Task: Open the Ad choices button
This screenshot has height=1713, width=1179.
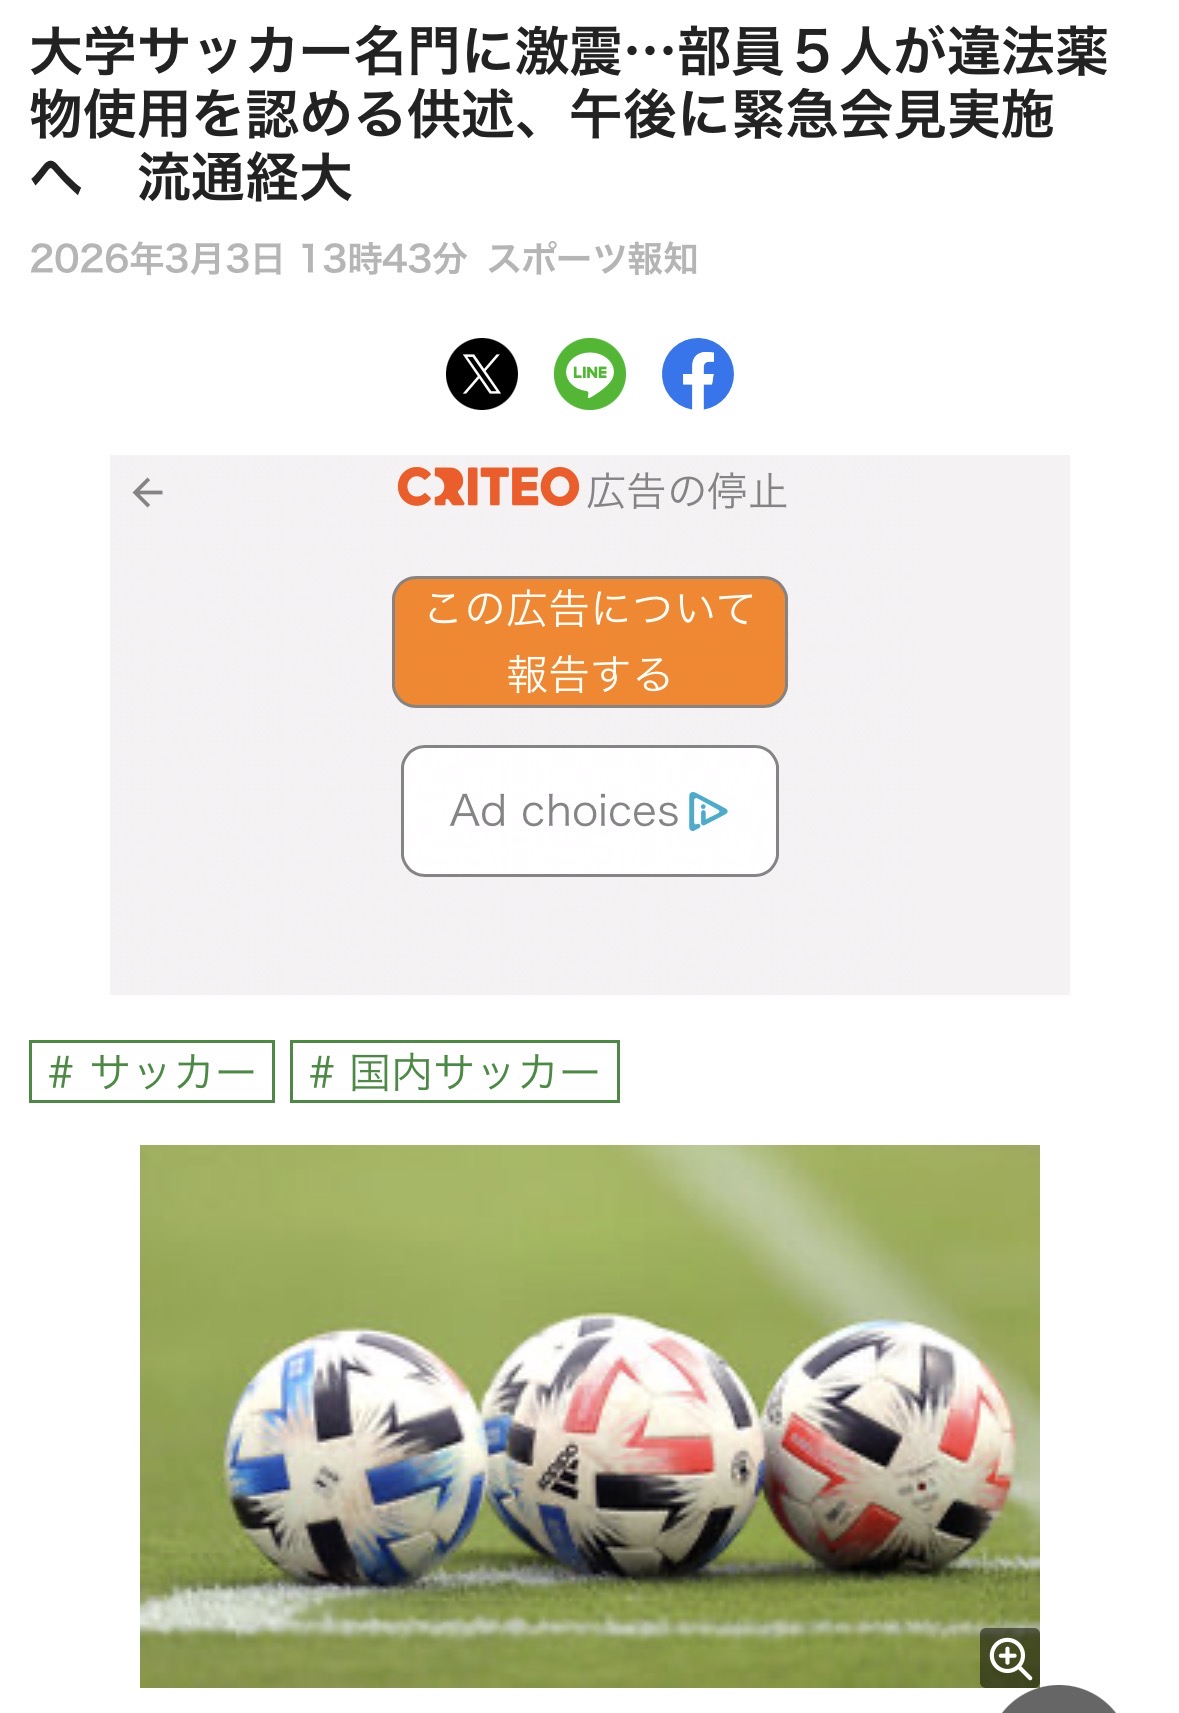Action: [590, 811]
